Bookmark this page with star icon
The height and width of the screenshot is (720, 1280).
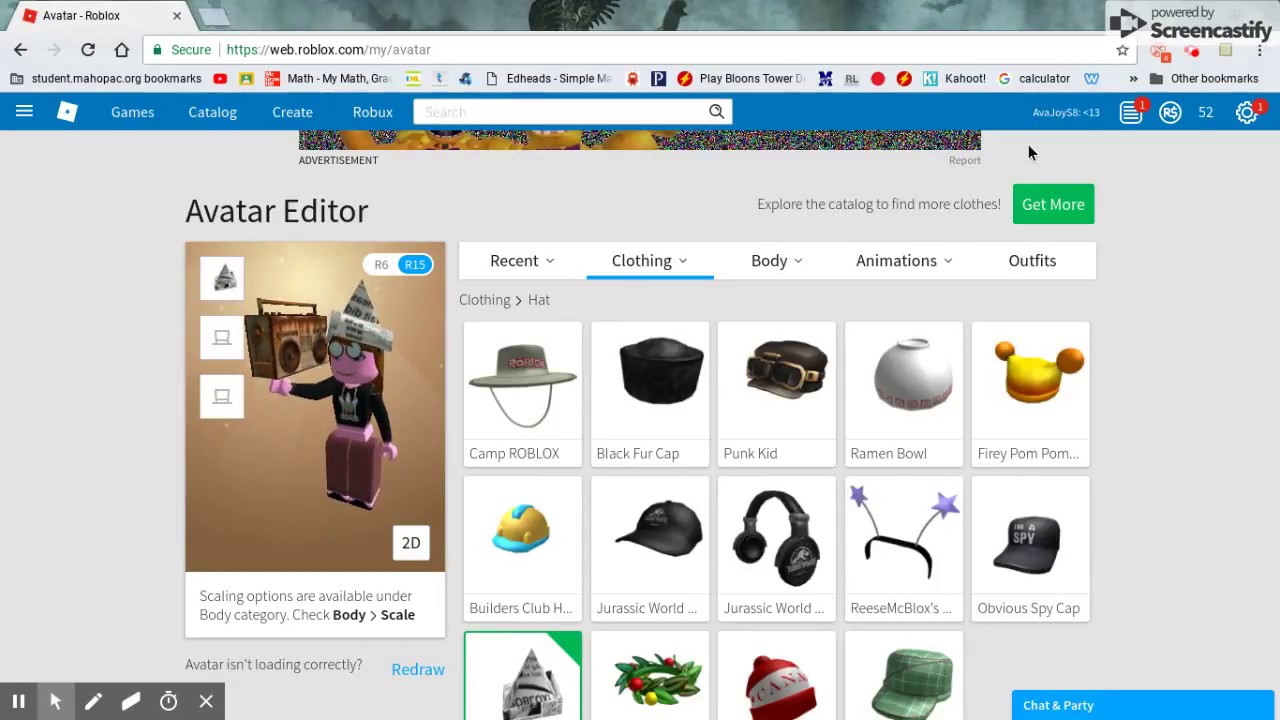tap(1122, 49)
